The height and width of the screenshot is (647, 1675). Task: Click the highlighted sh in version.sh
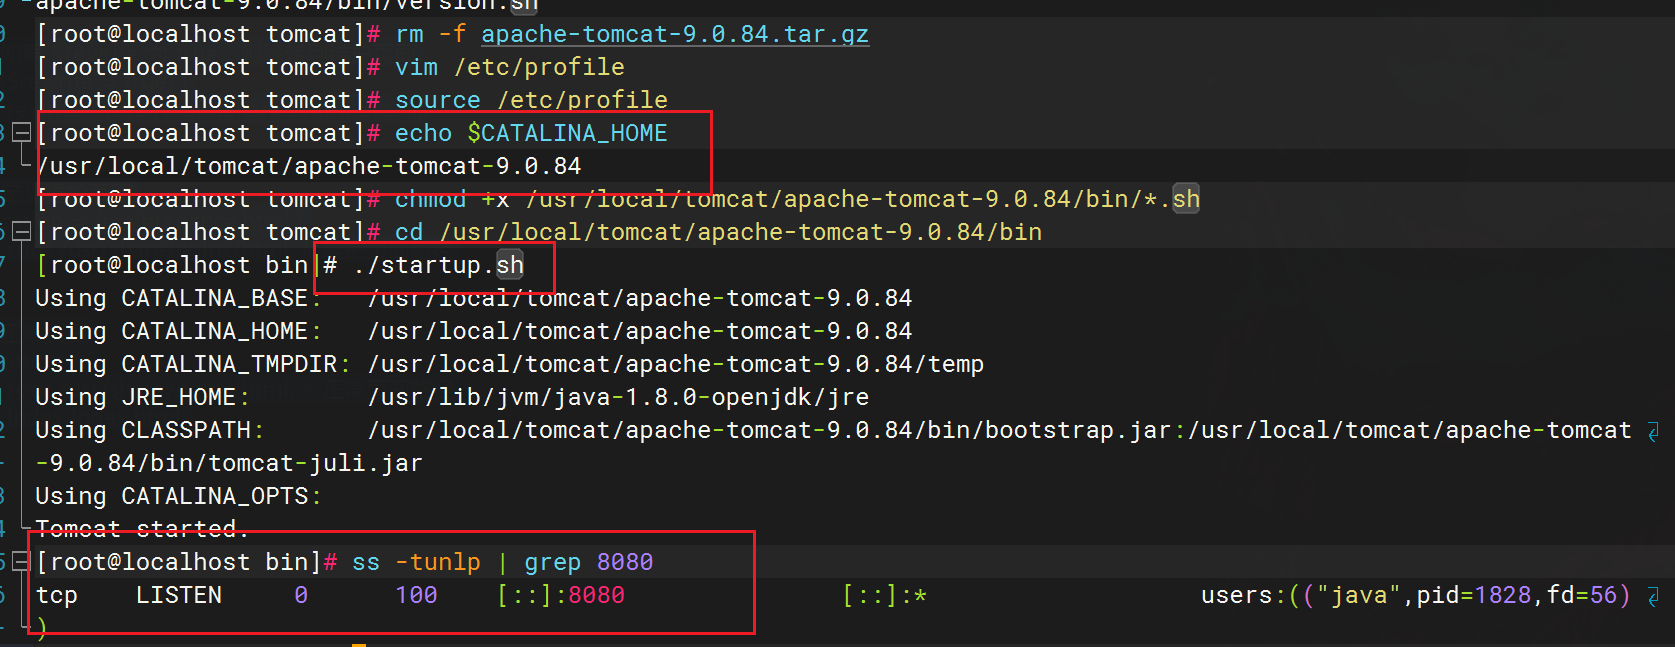(x=524, y=5)
